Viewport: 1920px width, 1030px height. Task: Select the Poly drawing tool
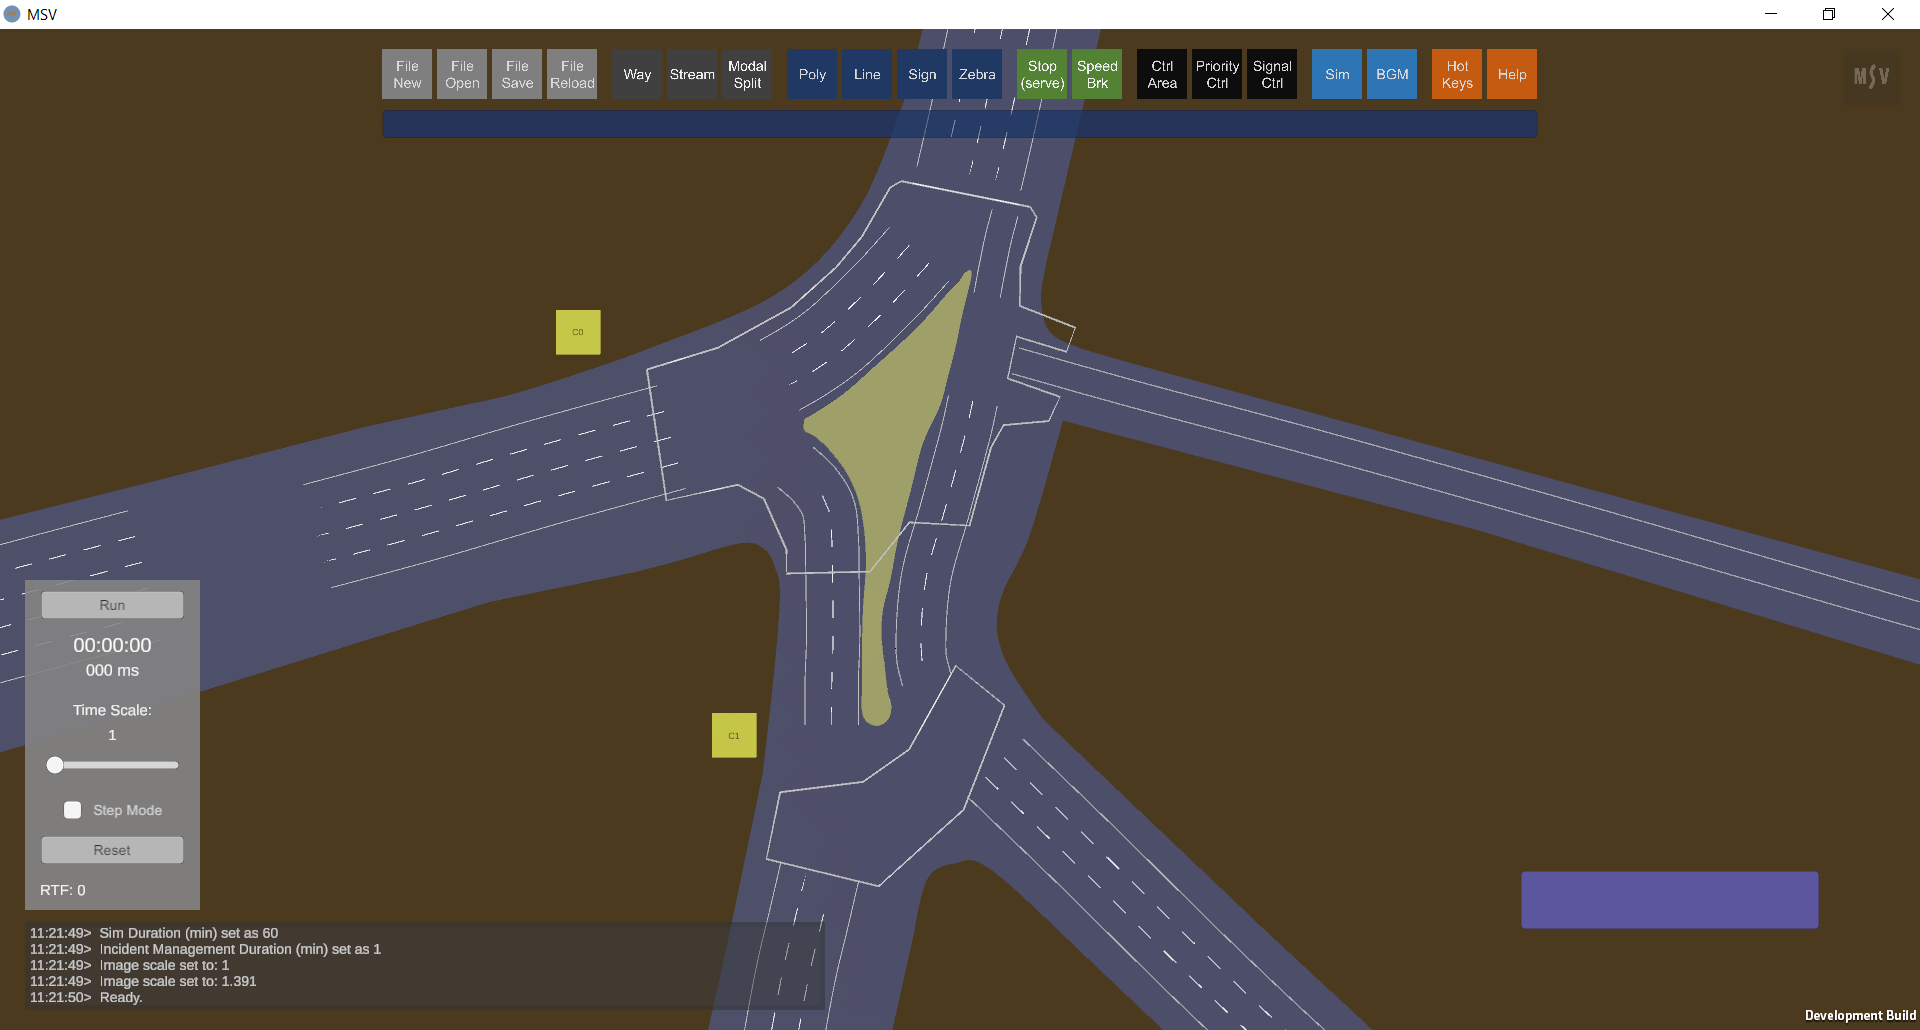coord(812,75)
